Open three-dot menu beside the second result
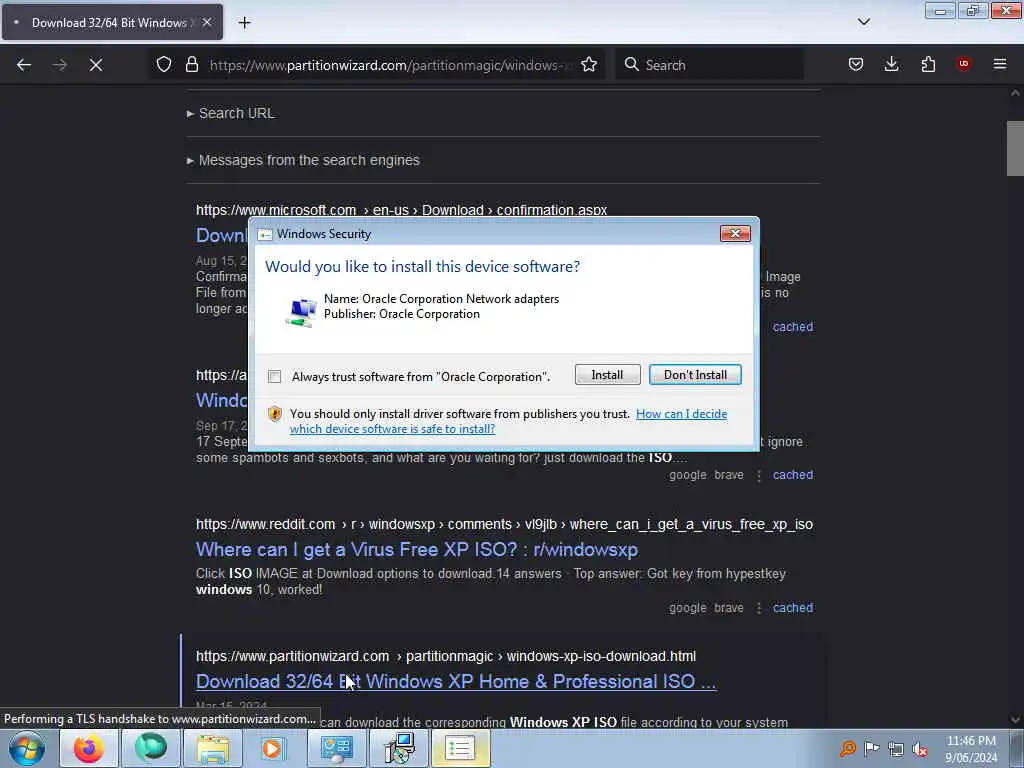This screenshot has width=1024, height=768. 759,475
